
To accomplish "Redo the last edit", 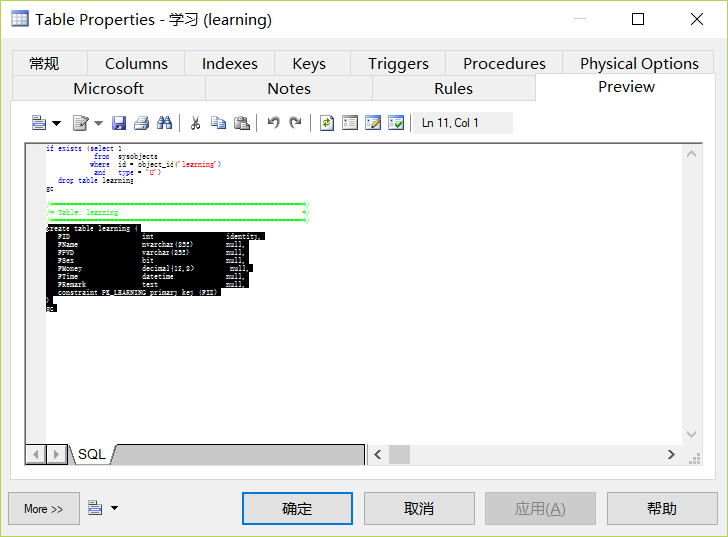I will click(x=295, y=123).
